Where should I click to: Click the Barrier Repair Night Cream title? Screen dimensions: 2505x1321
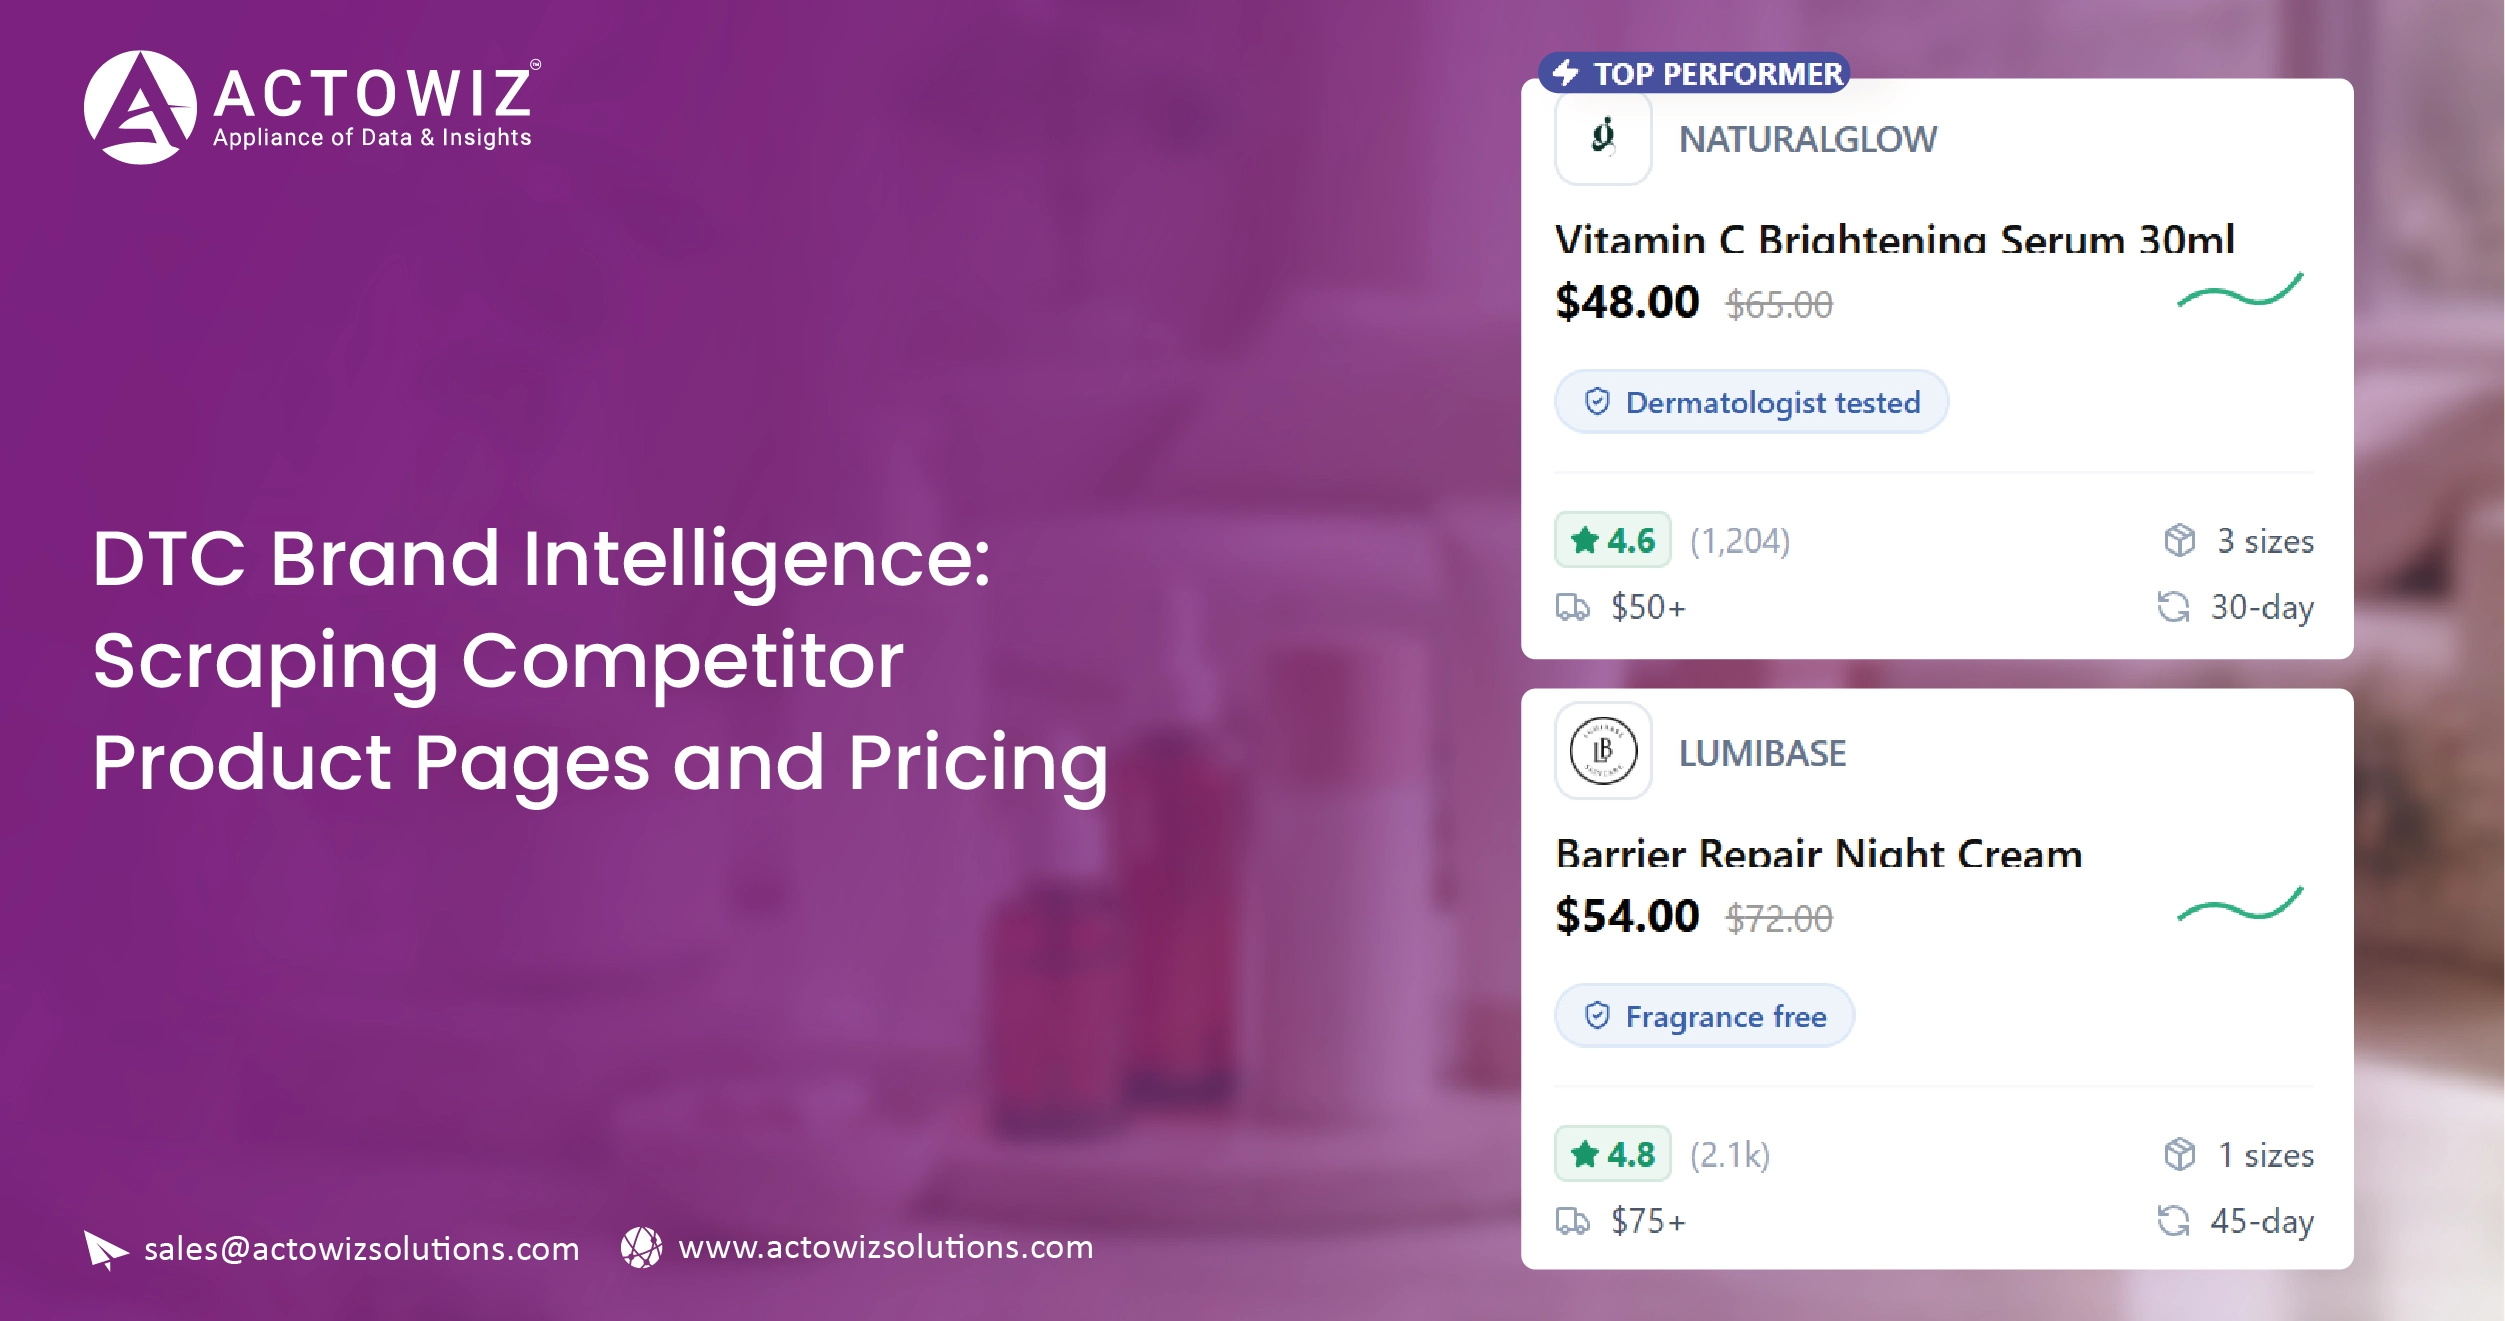tap(1819, 854)
